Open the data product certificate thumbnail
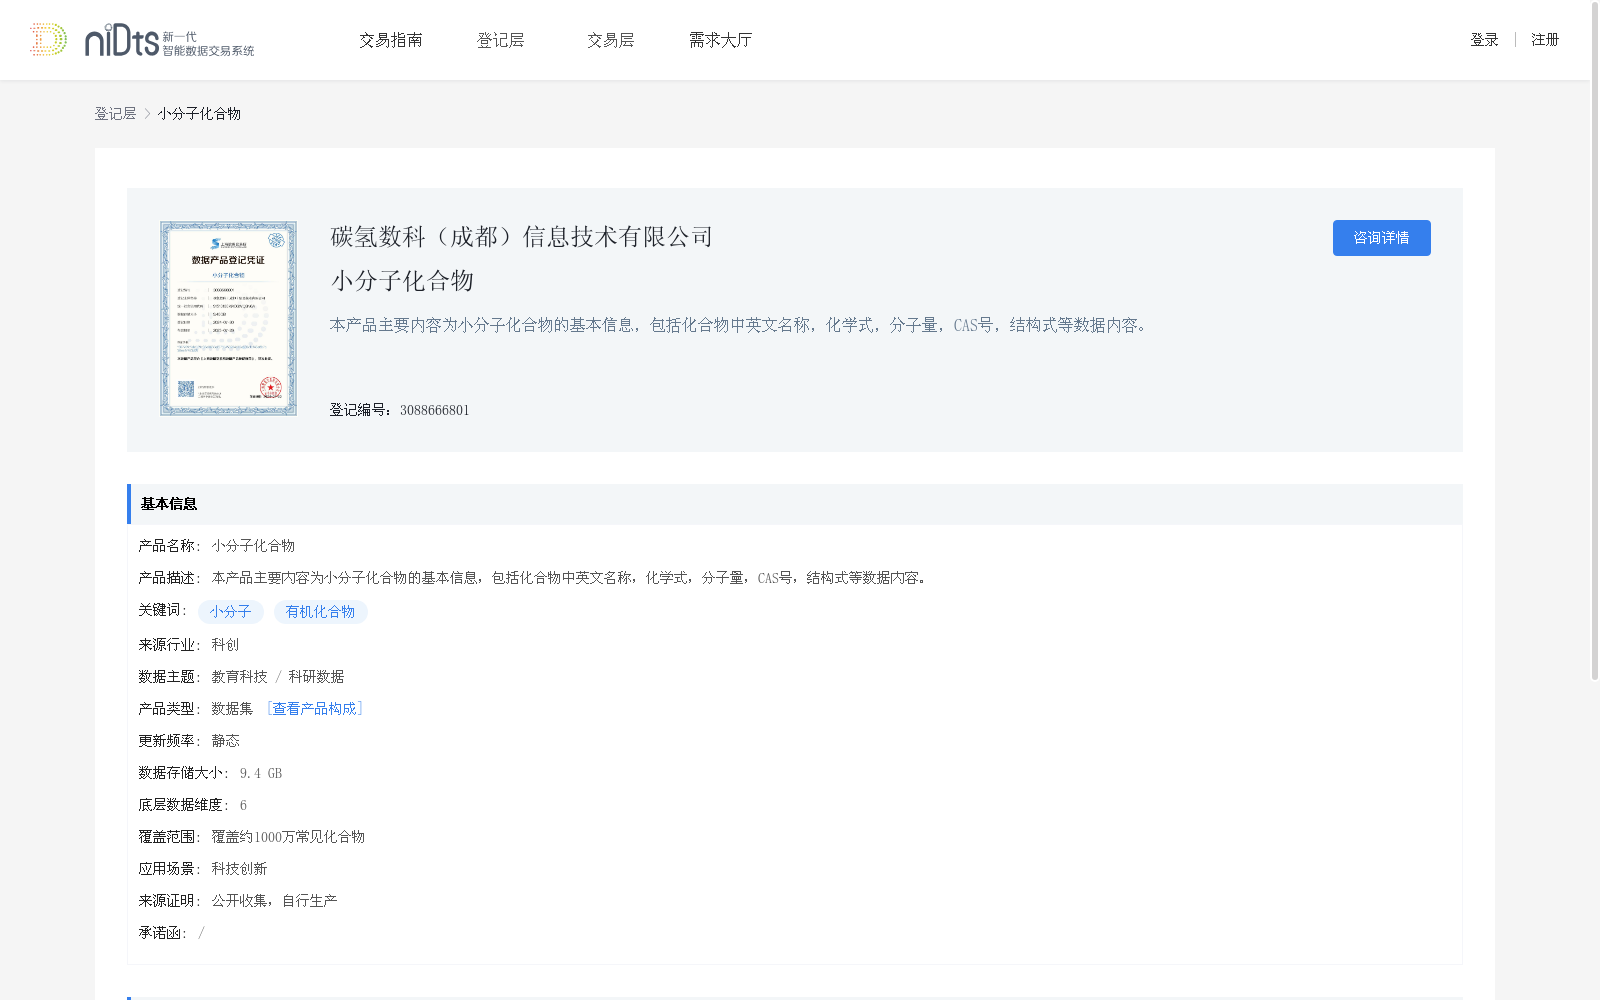1600x1000 pixels. [x=228, y=318]
